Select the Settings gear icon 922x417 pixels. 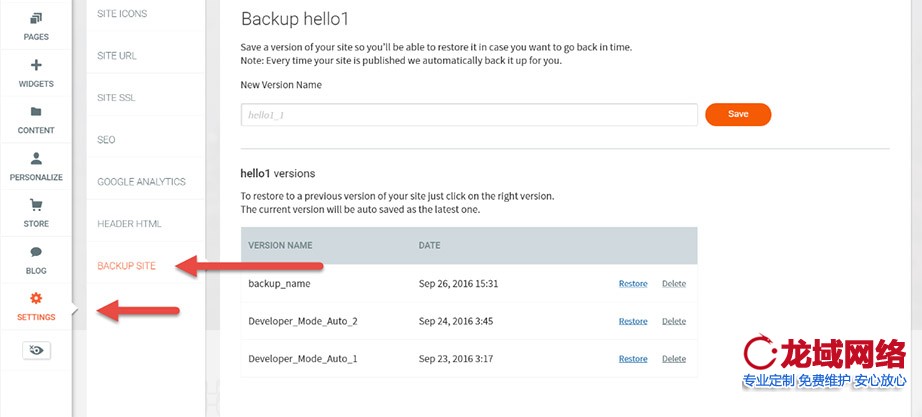click(36, 298)
